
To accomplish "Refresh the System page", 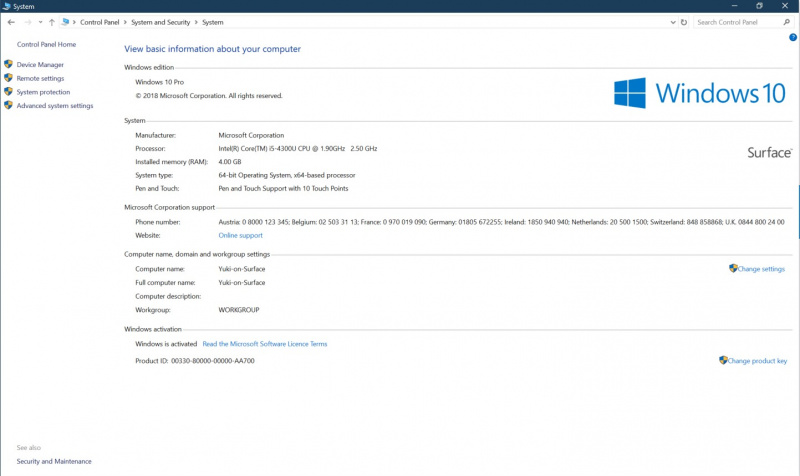I will [x=684, y=22].
